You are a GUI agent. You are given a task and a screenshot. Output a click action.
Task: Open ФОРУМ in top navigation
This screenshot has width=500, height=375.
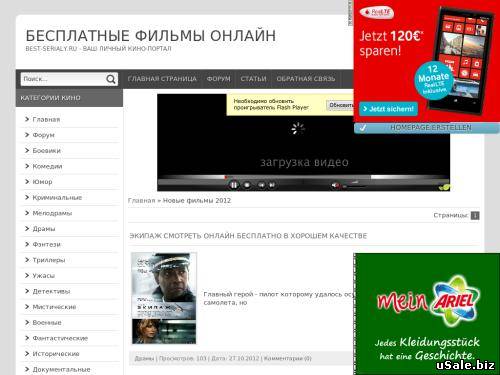click(x=218, y=79)
